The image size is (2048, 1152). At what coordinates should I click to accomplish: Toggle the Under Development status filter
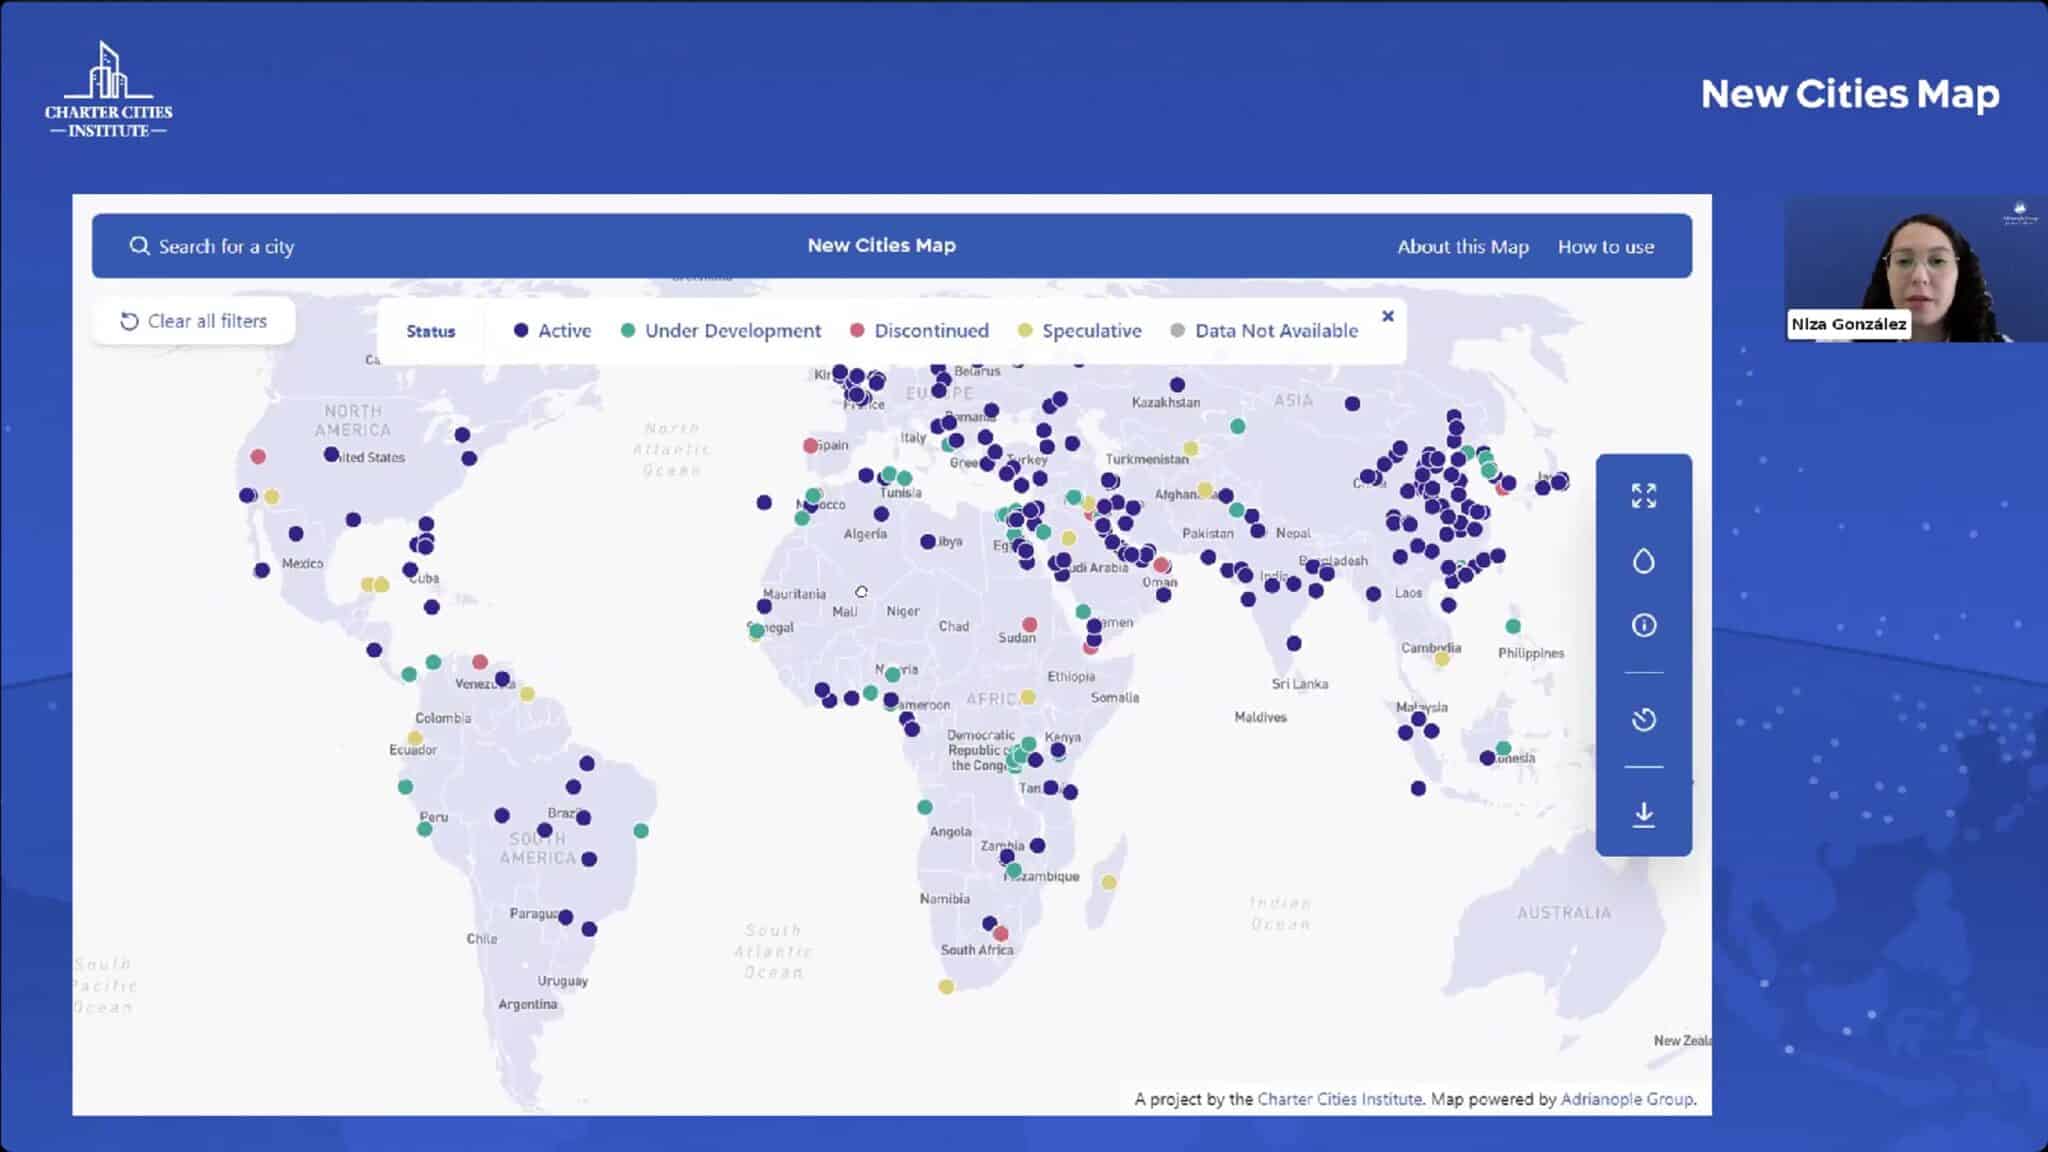(722, 330)
